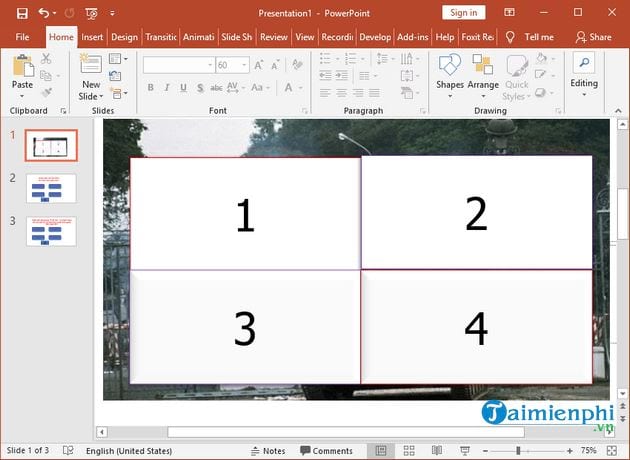630x460 pixels.
Task: Click the Bullets list icon
Action: tap(325, 59)
